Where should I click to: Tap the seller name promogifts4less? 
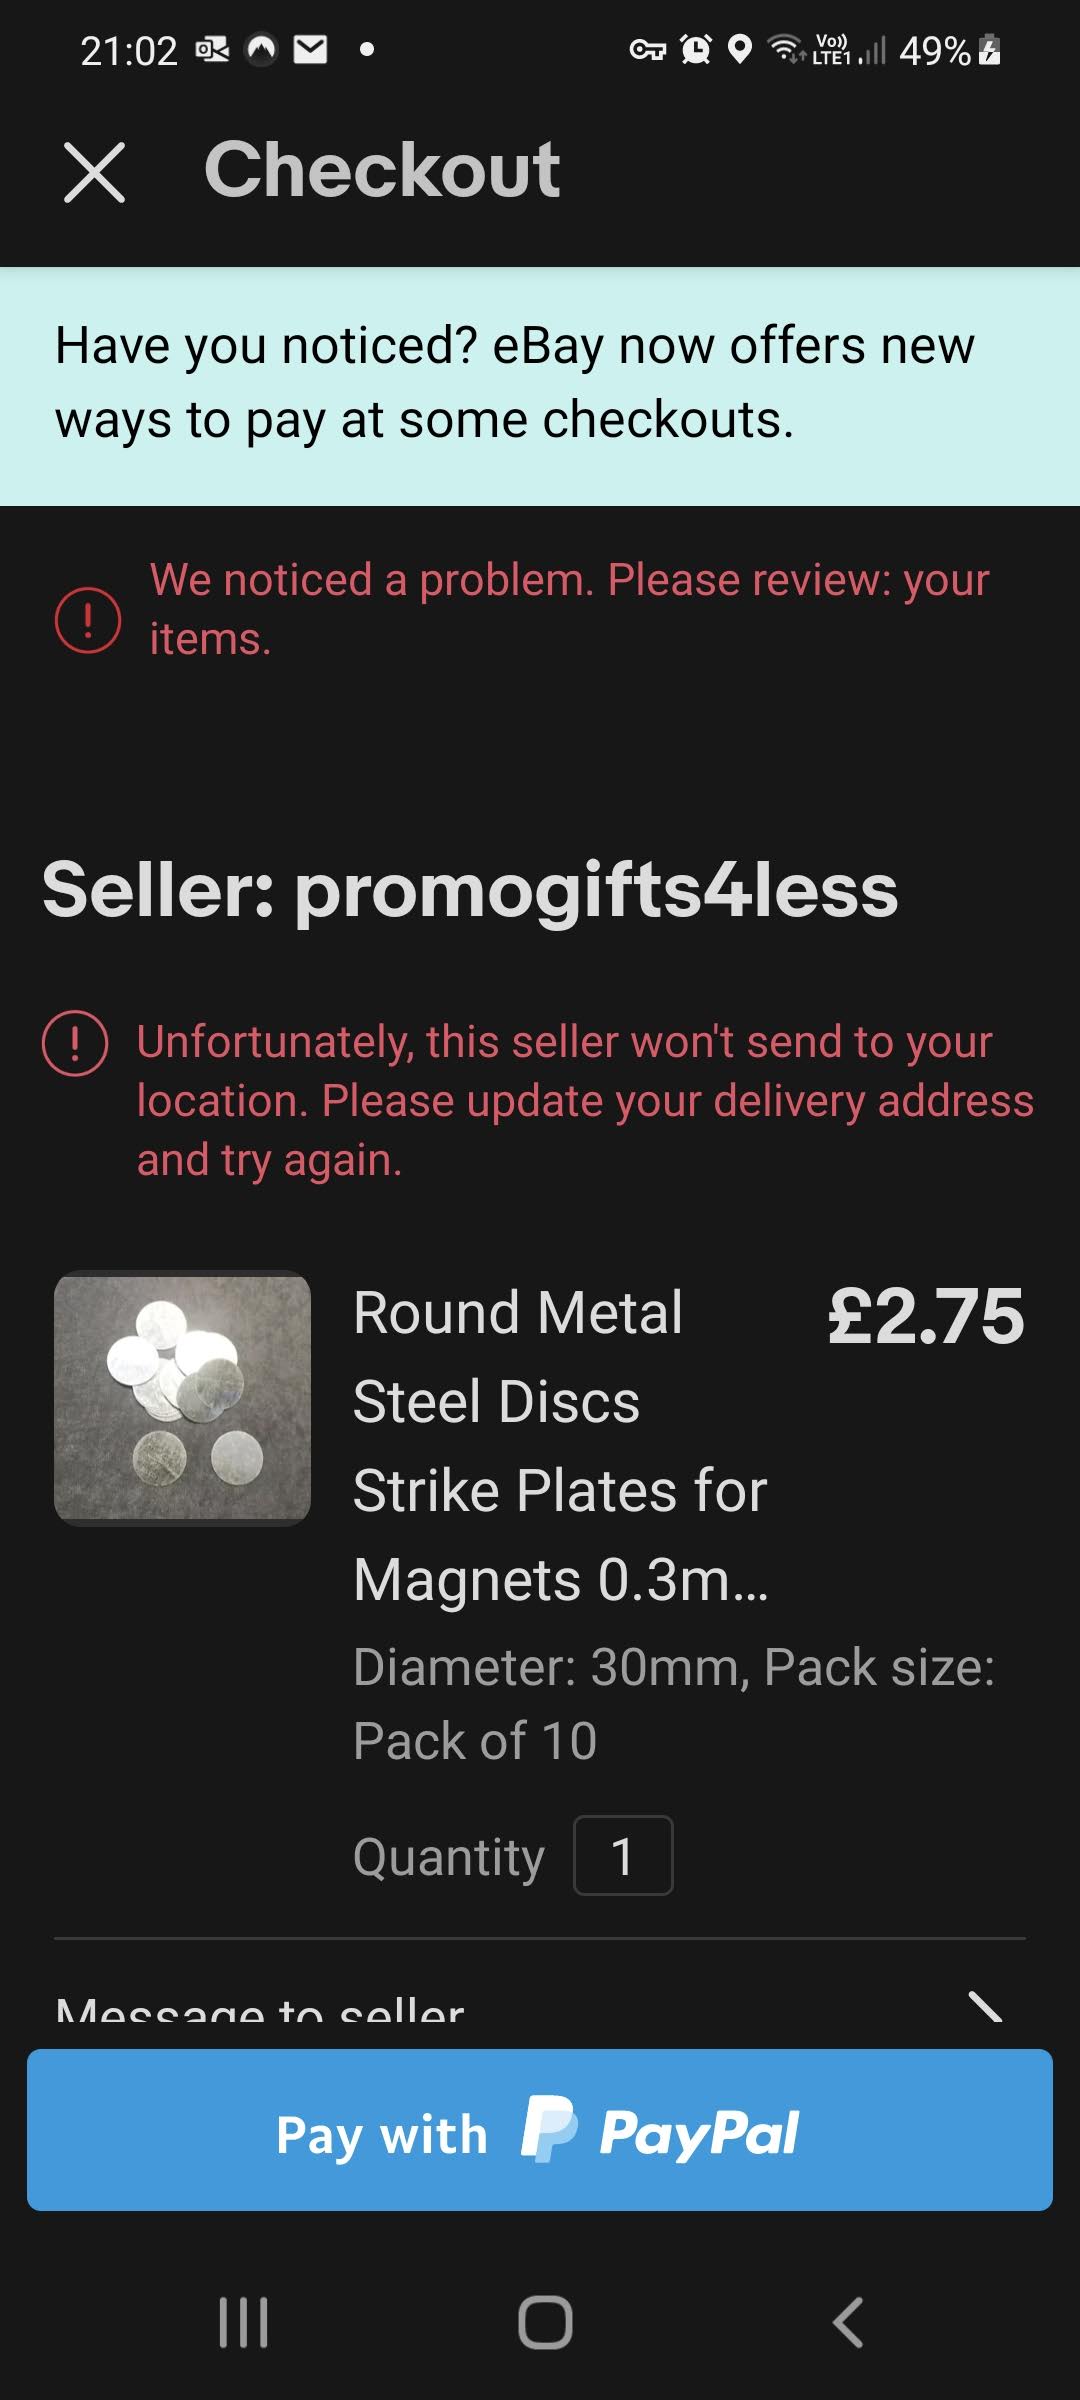click(x=596, y=890)
